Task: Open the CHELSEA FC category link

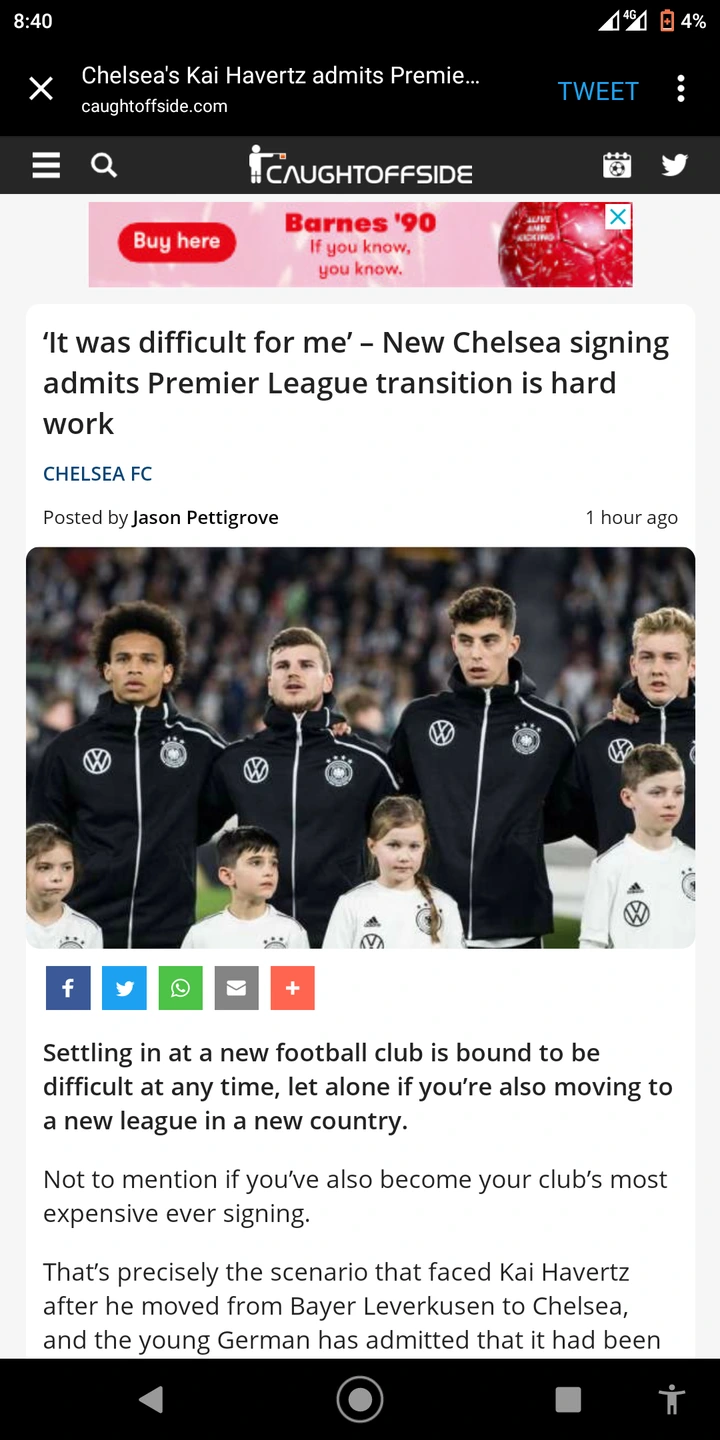Action: [97, 474]
